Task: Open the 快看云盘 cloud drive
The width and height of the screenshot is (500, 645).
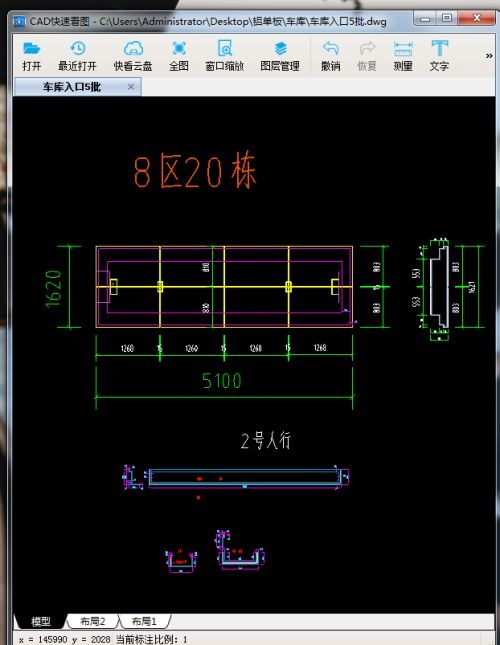Action: click(133, 56)
